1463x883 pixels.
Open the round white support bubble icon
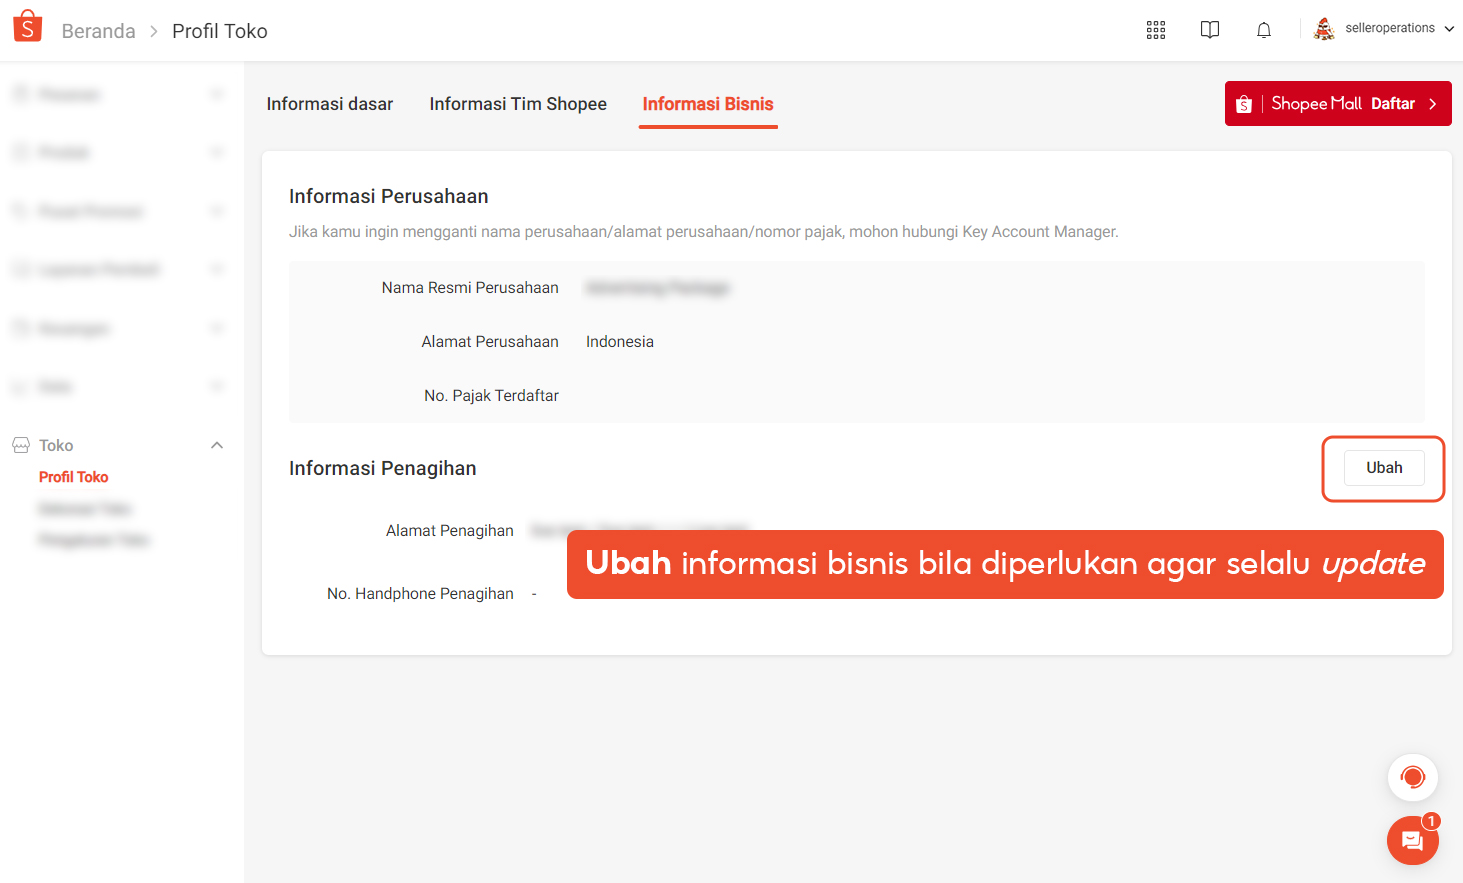click(x=1412, y=777)
